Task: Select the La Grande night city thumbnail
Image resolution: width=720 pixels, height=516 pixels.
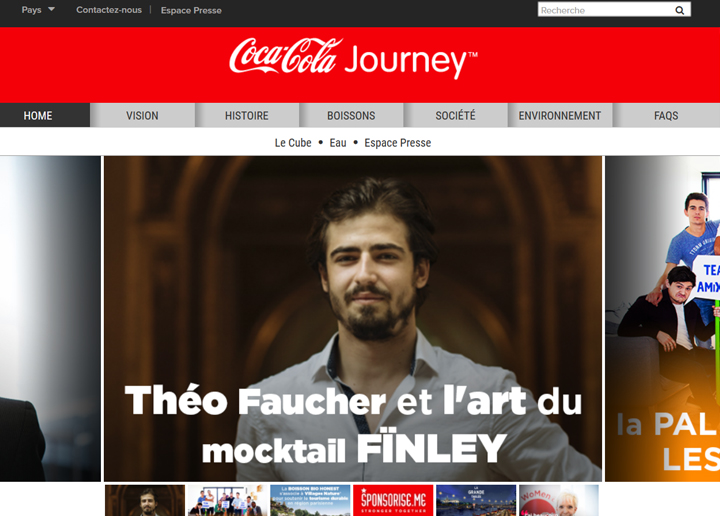Action: (x=476, y=500)
